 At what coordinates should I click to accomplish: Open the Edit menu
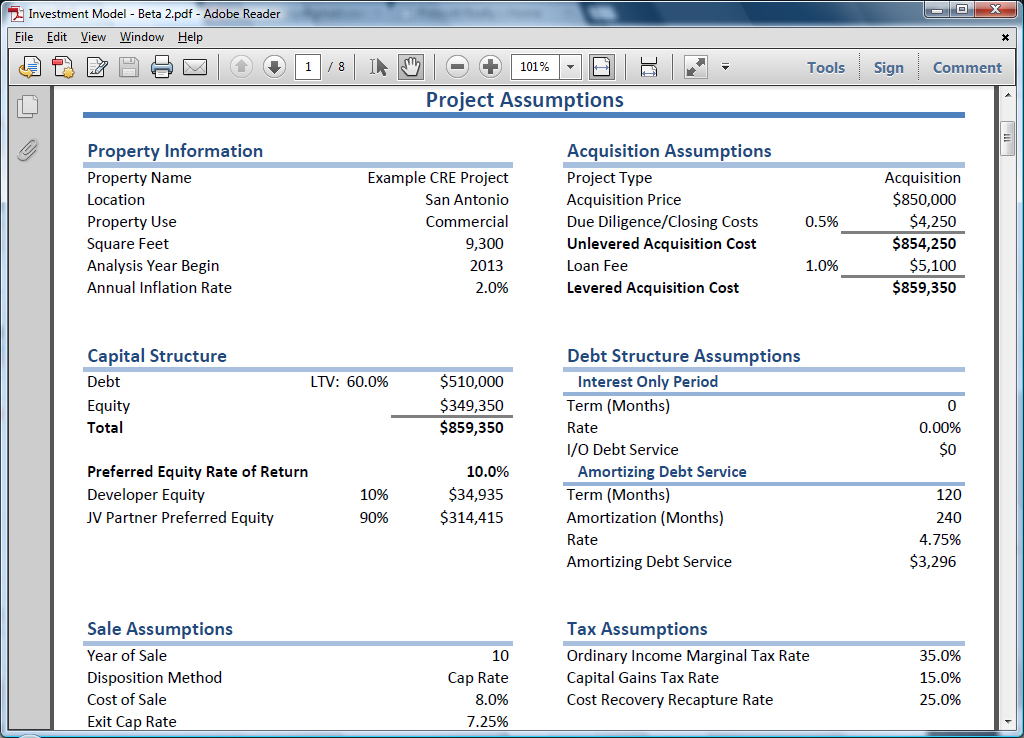tap(57, 37)
